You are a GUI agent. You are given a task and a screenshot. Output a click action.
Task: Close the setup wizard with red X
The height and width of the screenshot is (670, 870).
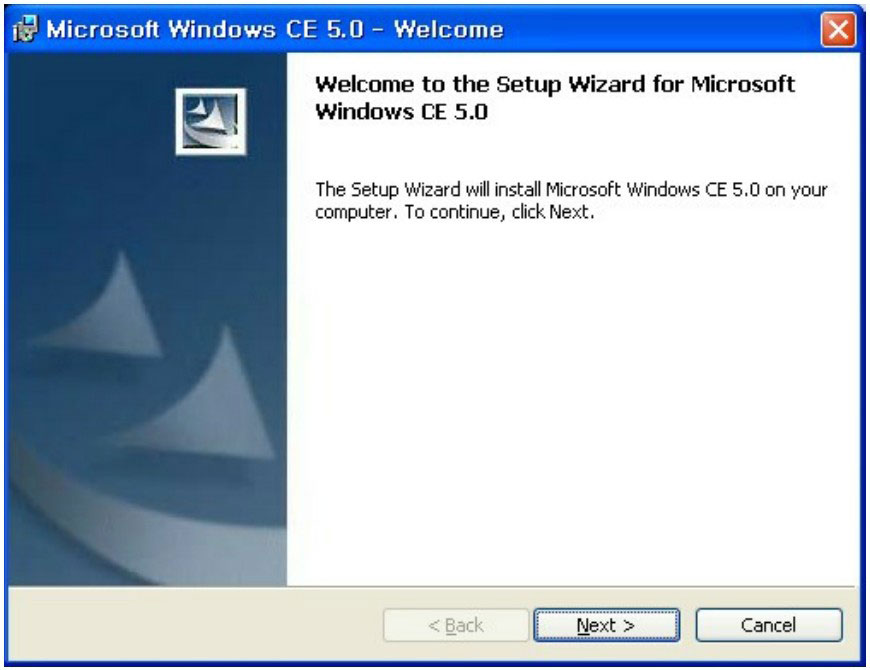tap(838, 29)
